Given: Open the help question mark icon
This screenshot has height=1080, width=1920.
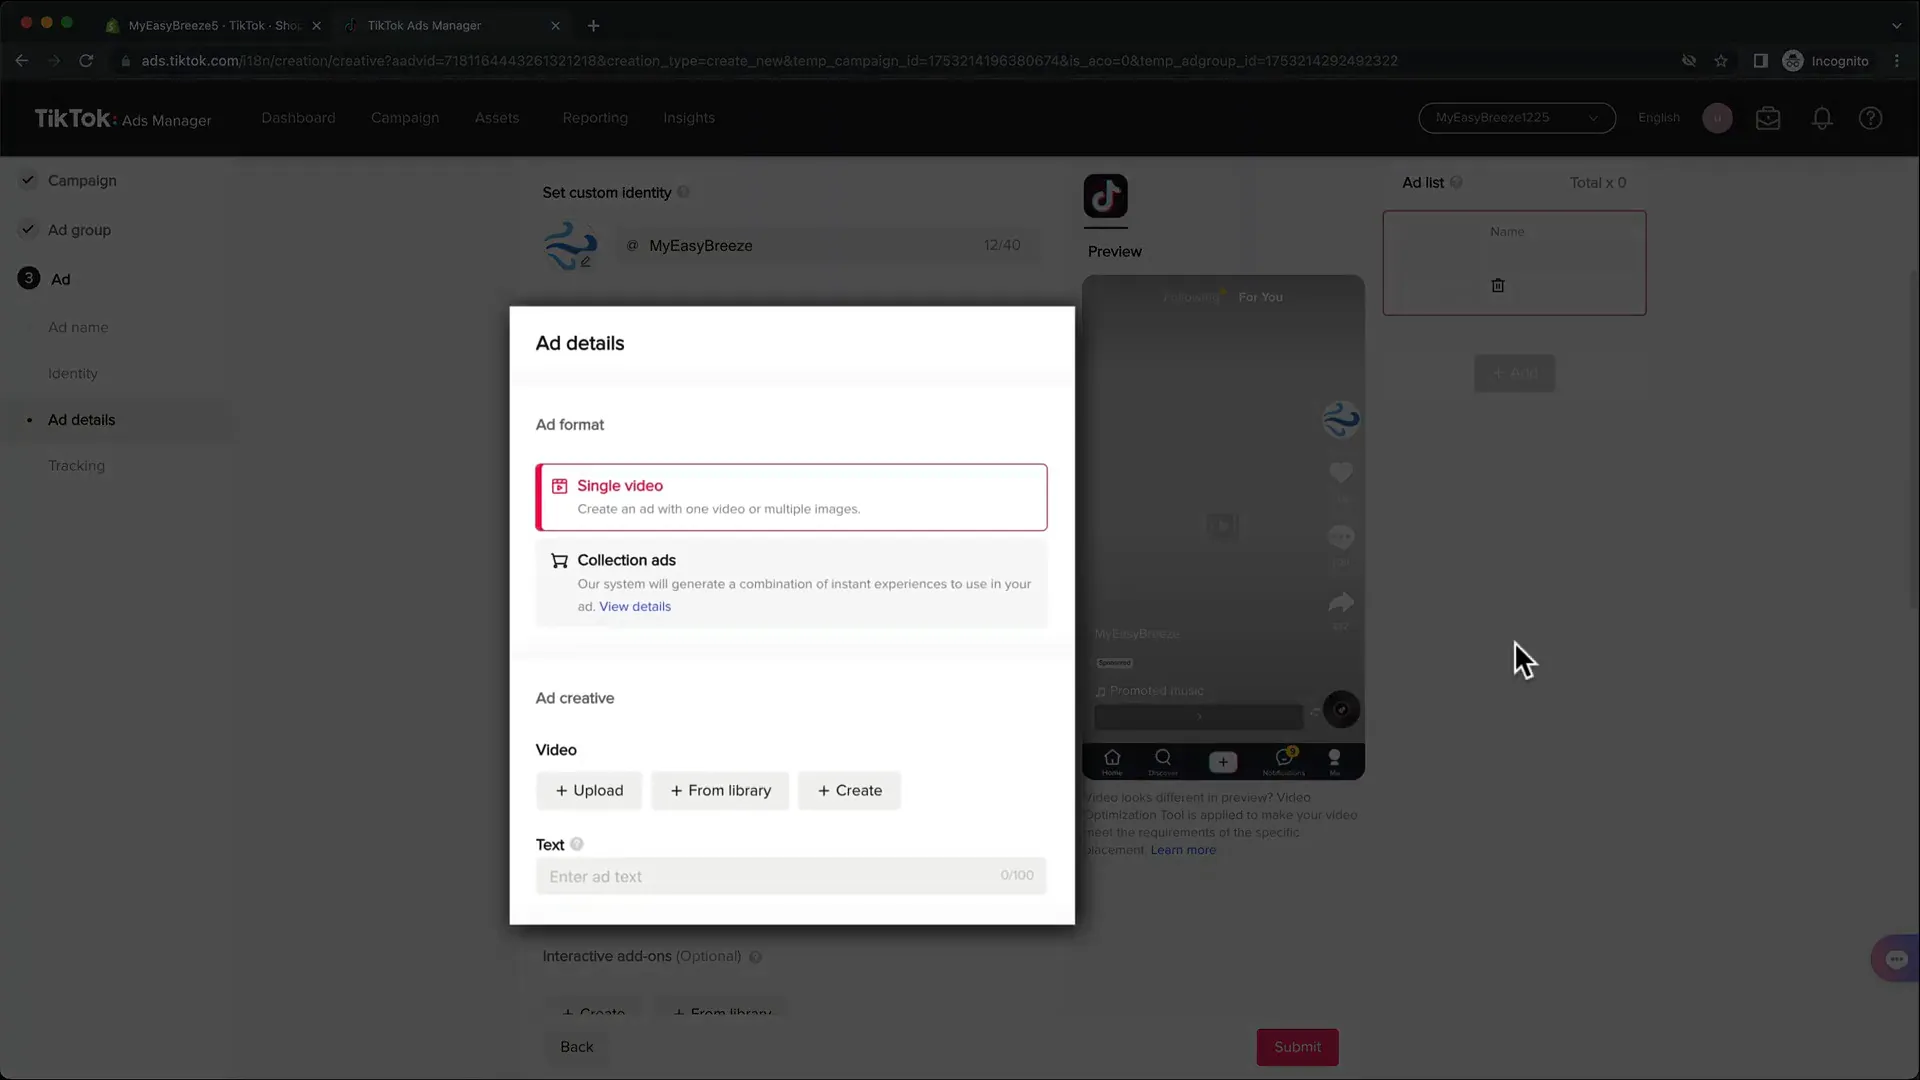Looking at the screenshot, I should pyautogui.click(x=1870, y=118).
